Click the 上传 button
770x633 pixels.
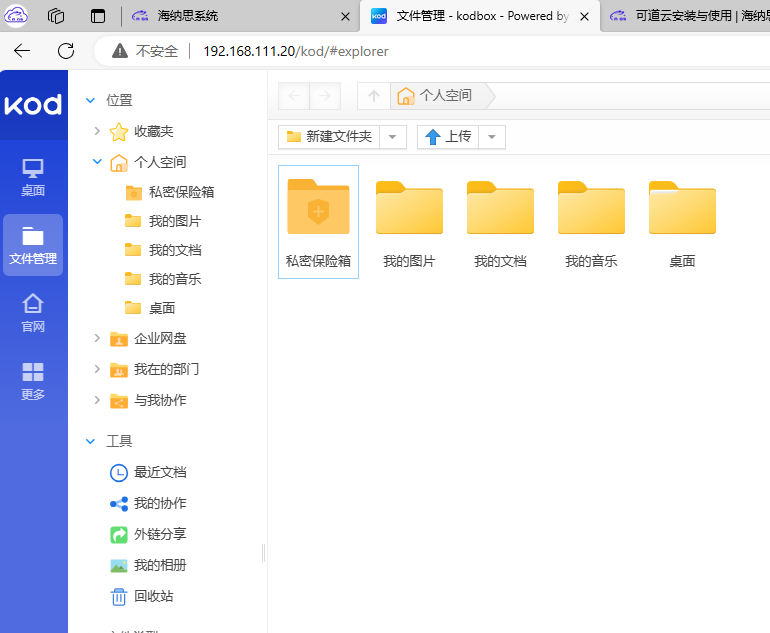tap(448, 137)
